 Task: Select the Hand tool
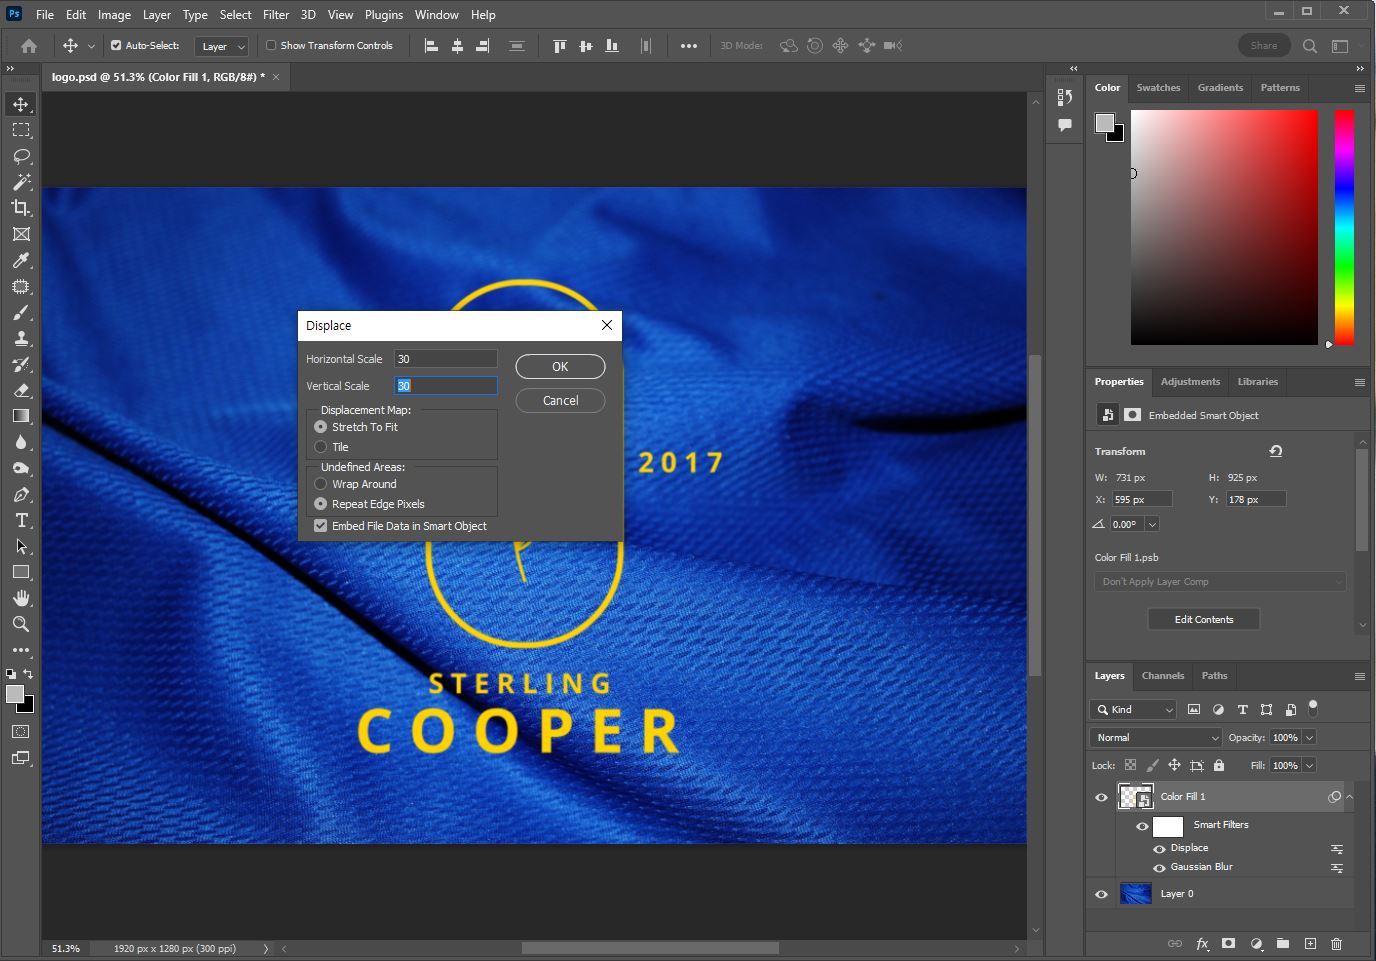point(21,598)
